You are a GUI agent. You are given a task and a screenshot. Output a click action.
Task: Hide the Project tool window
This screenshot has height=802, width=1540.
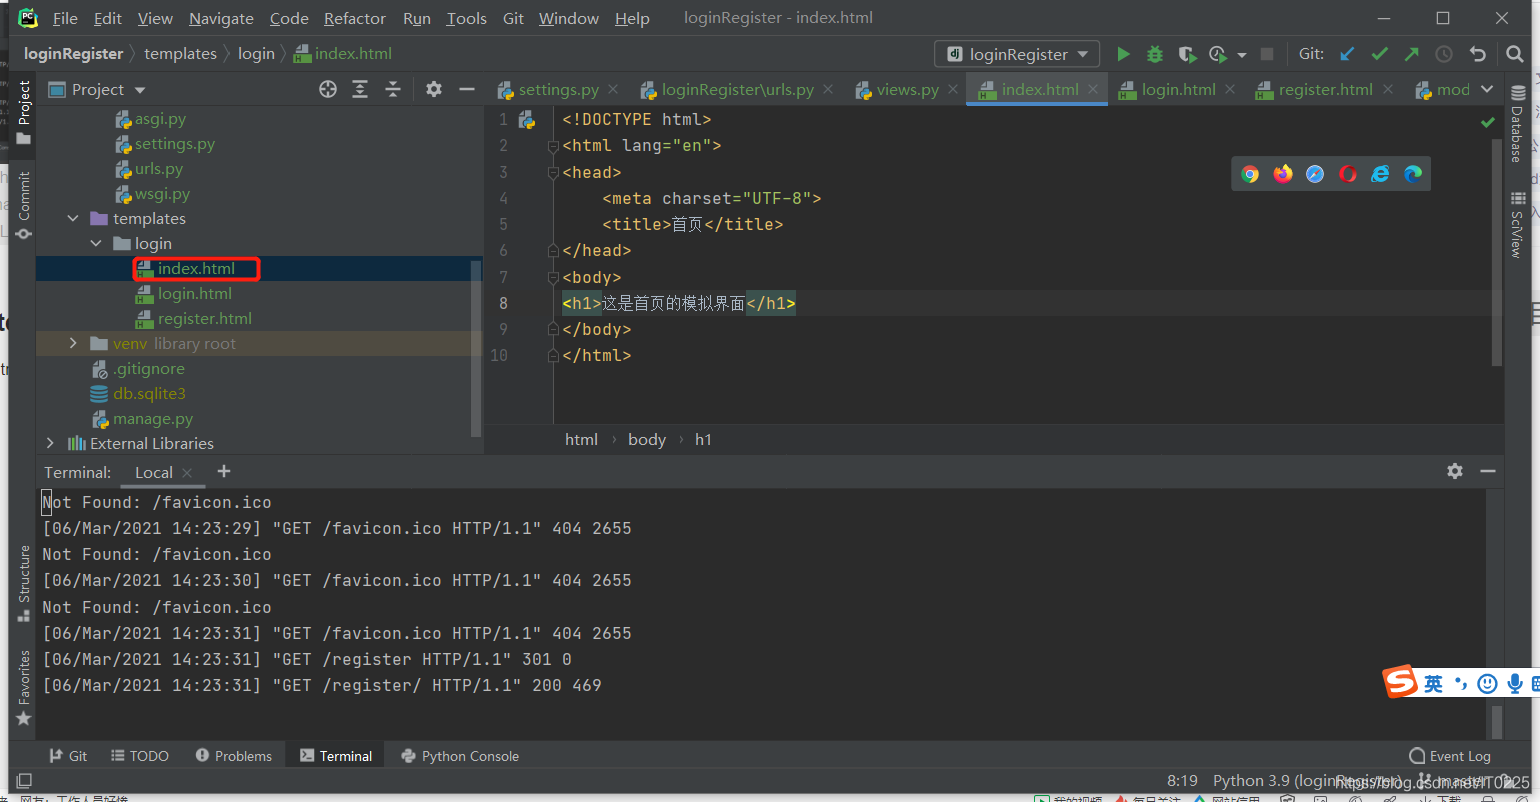point(466,89)
